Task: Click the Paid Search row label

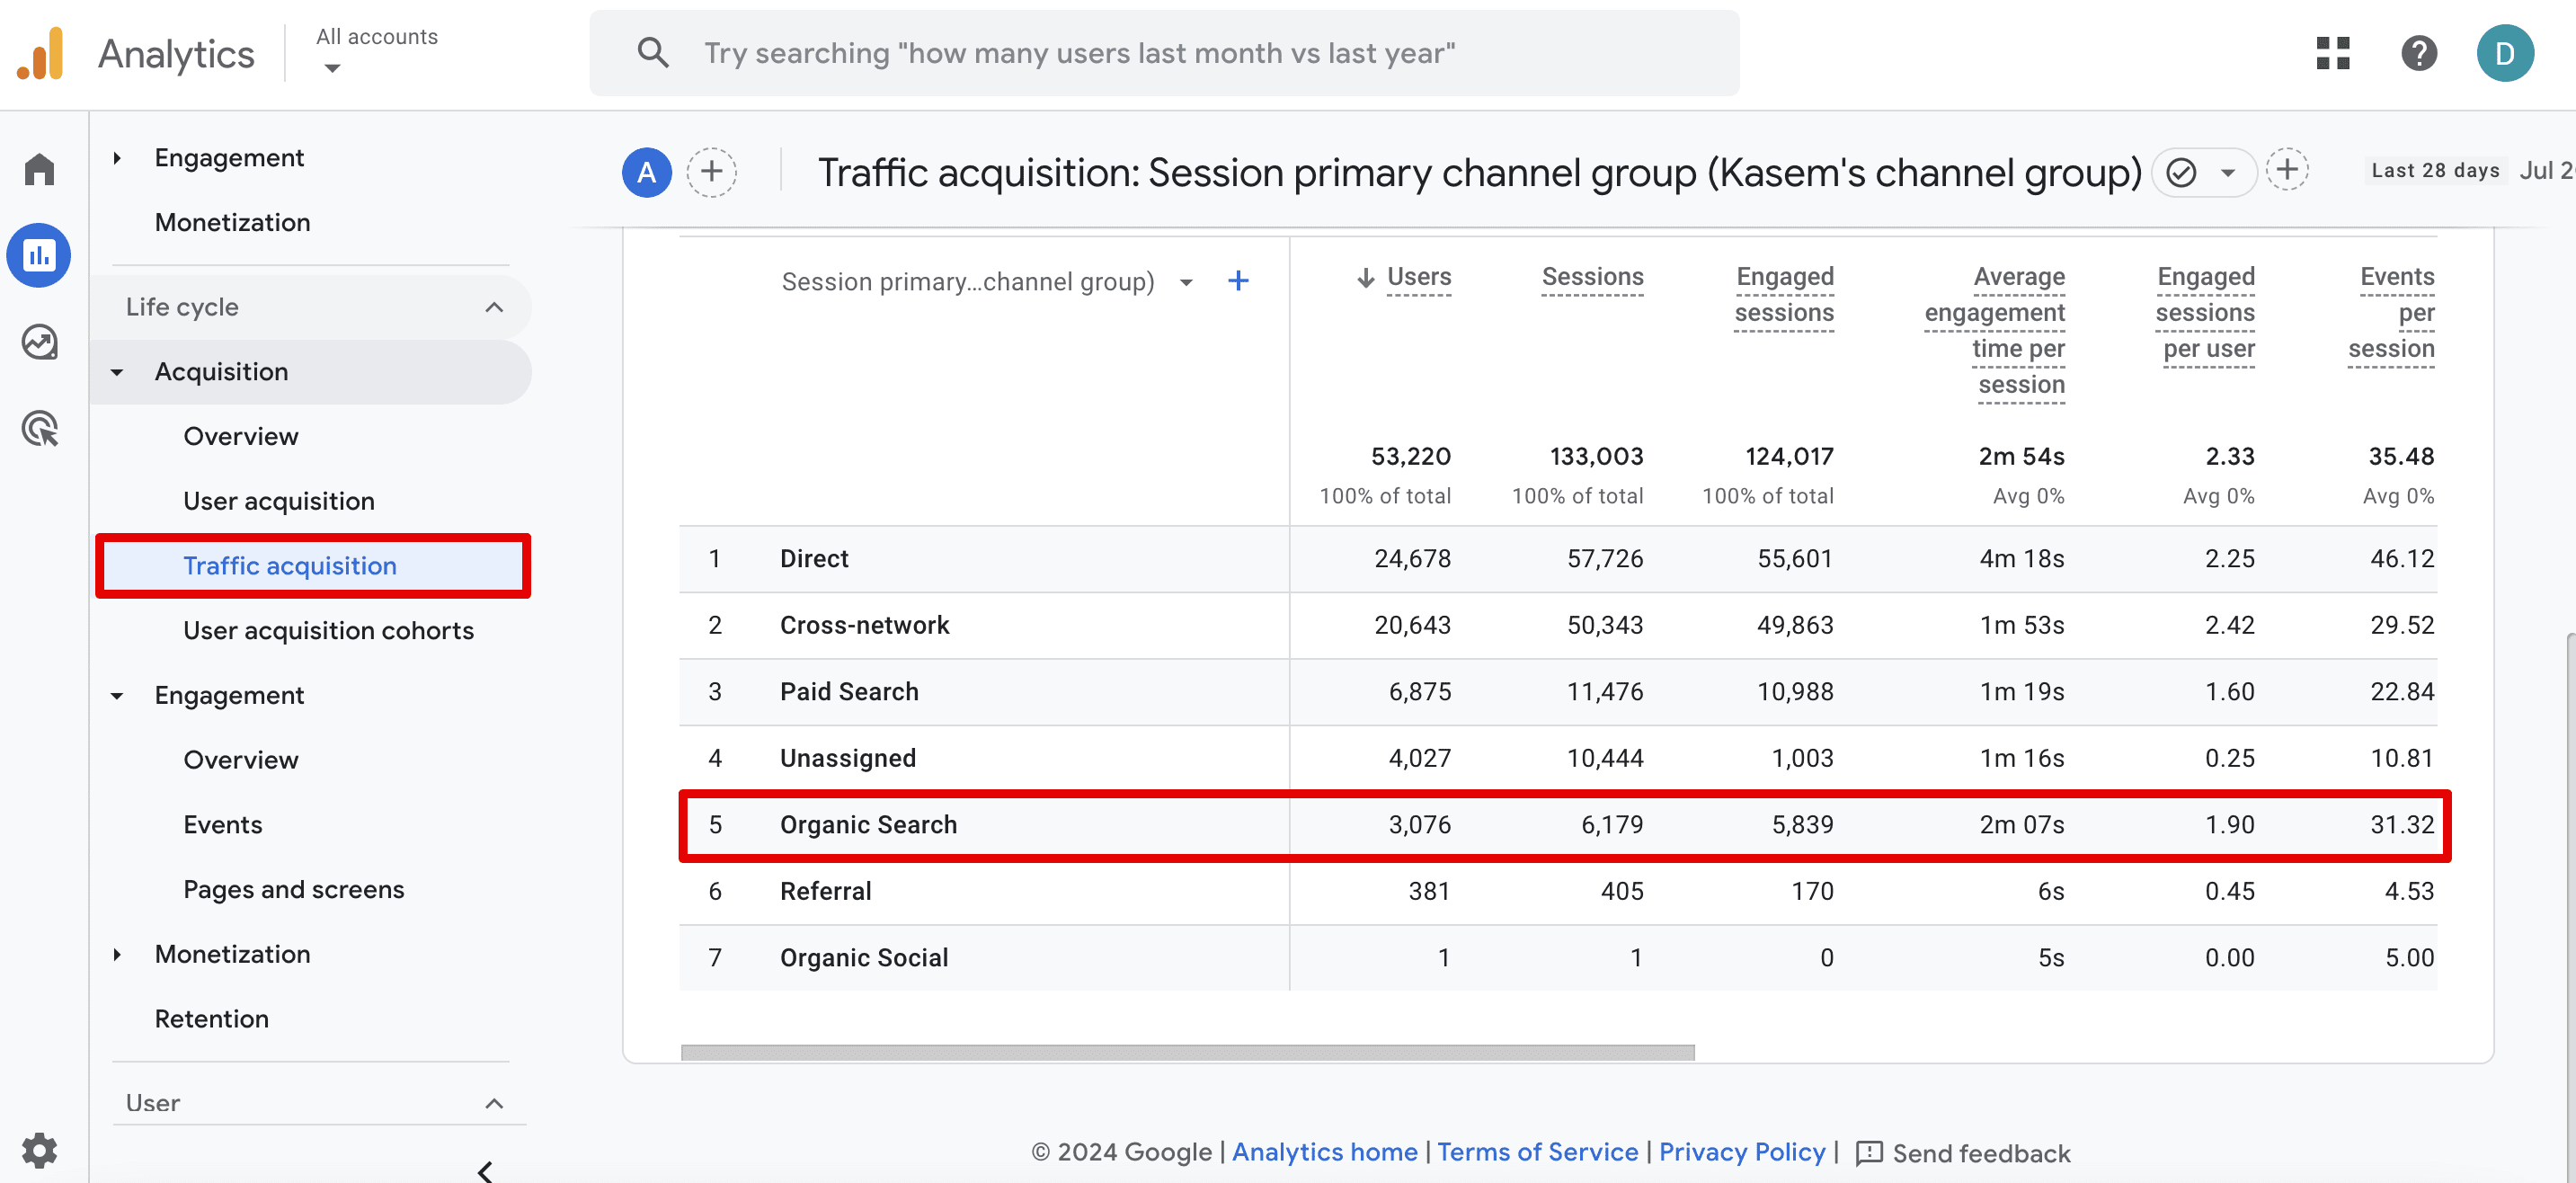Action: coord(848,691)
